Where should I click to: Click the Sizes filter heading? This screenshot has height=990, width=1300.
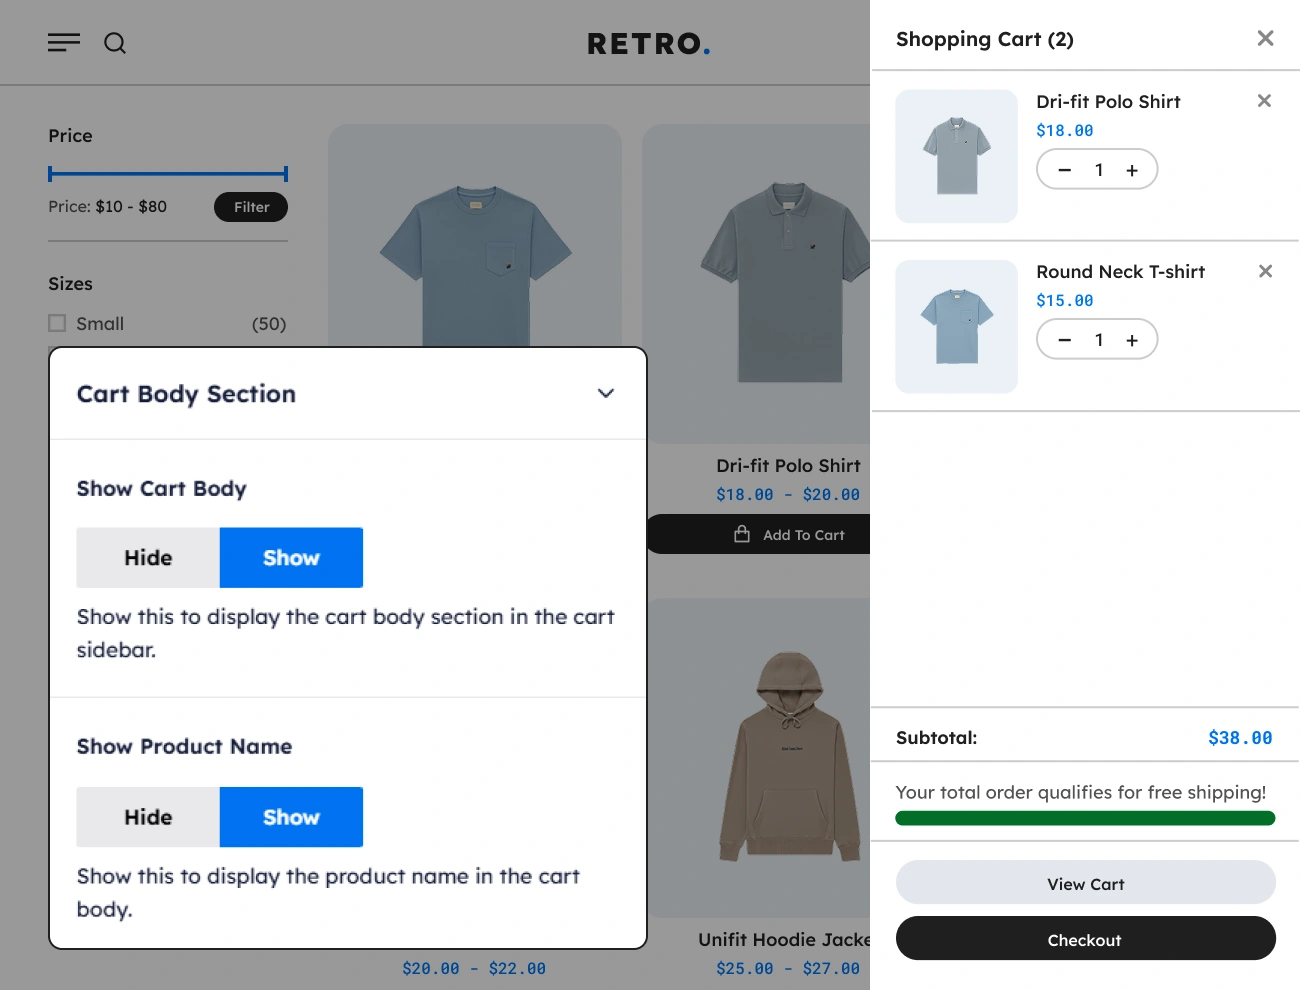(x=70, y=284)
